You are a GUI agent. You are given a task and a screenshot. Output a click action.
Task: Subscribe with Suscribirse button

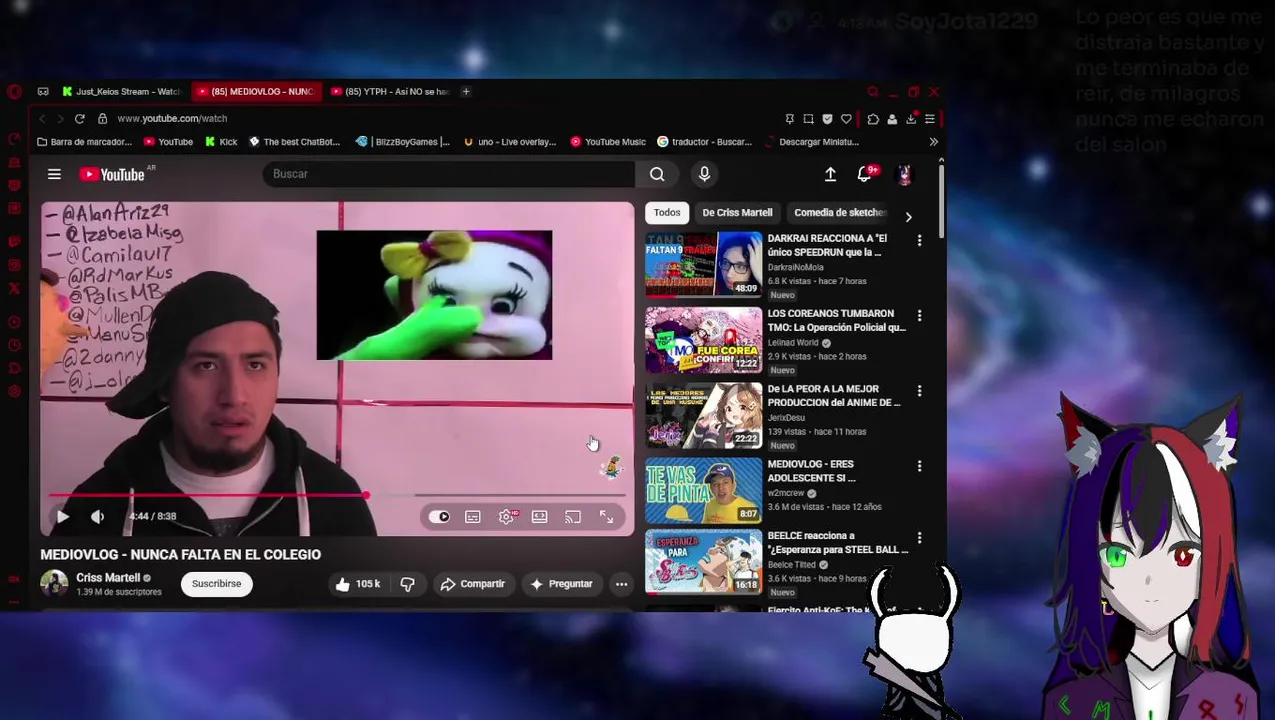click(217, 584)
